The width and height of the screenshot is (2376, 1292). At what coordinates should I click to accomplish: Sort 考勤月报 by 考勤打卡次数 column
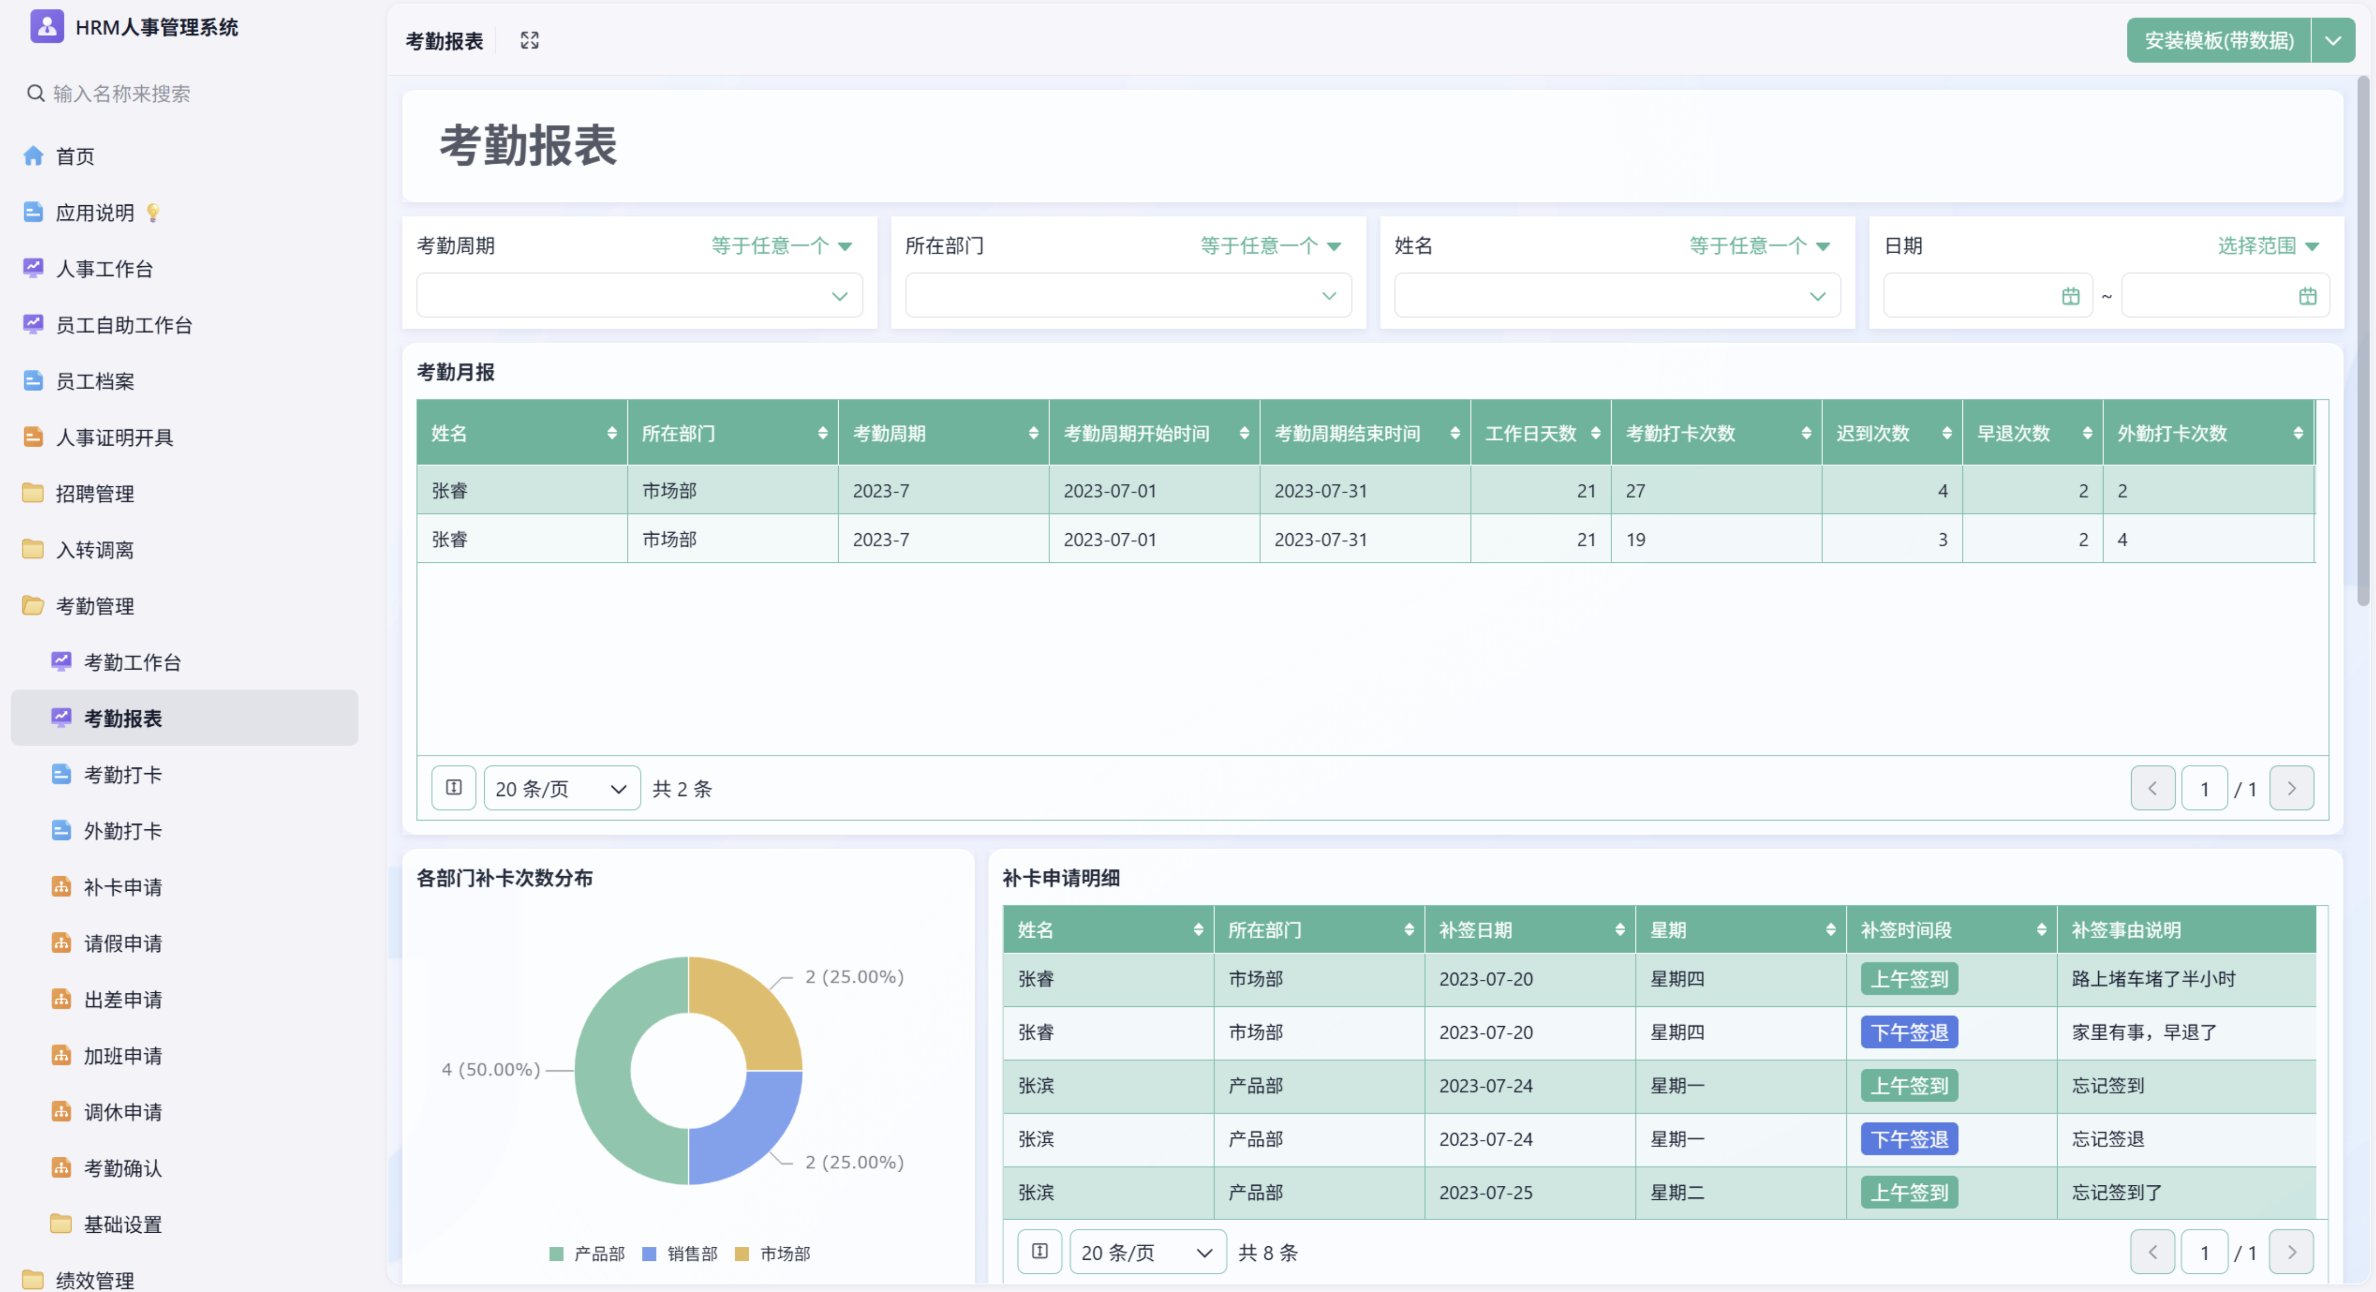(1806, 433)
